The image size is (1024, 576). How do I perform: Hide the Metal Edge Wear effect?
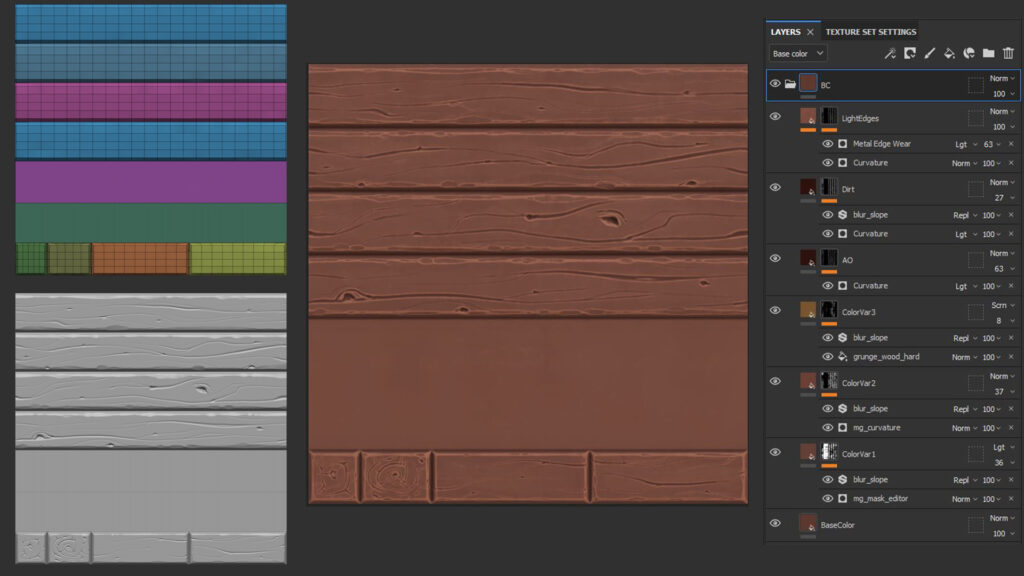827,144
